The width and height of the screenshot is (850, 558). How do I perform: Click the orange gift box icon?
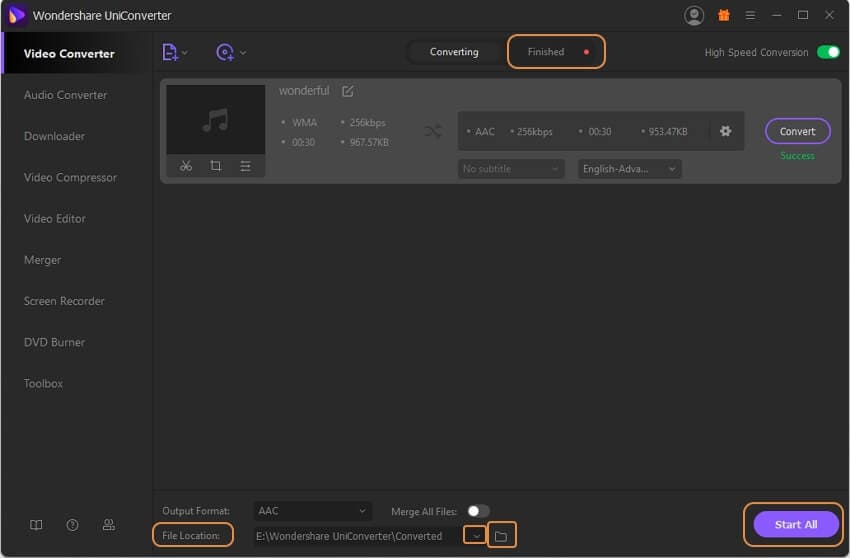point(724,15)
